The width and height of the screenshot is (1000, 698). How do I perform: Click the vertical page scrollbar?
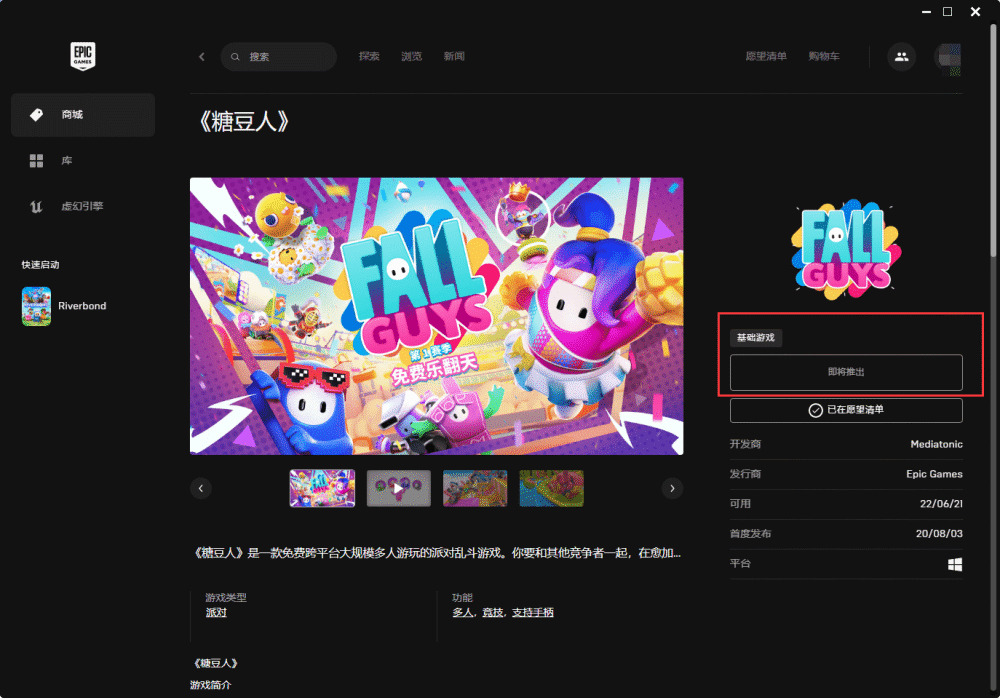993,140
